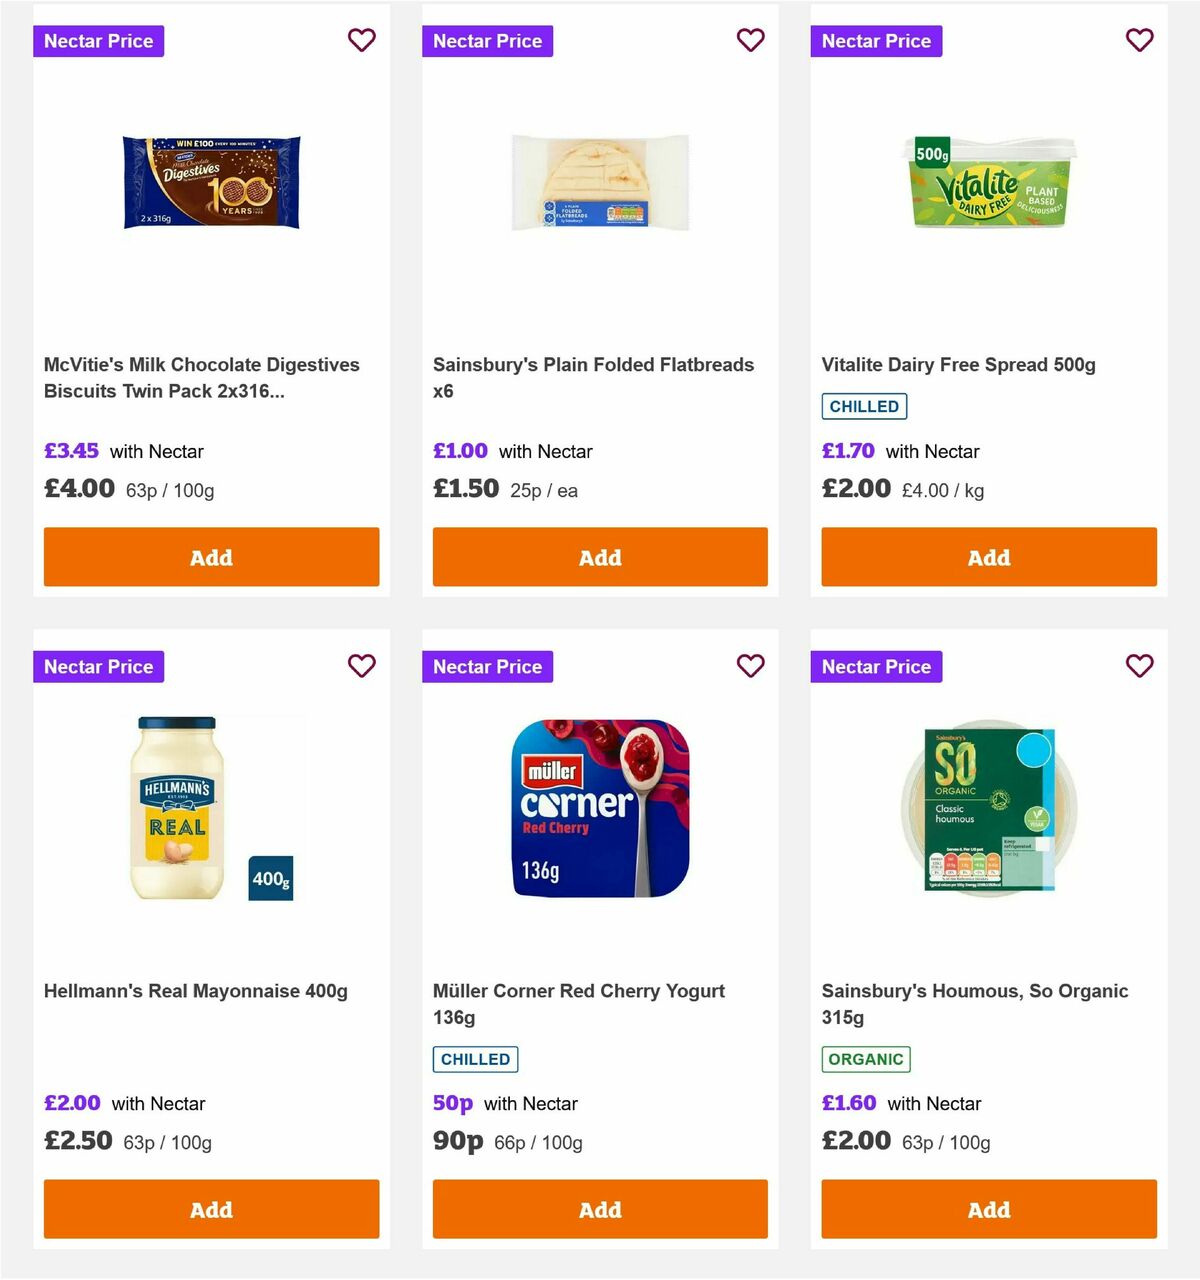
Task: Add Hellmann's Real Mayonnaise to basket
Action: 211,1209
